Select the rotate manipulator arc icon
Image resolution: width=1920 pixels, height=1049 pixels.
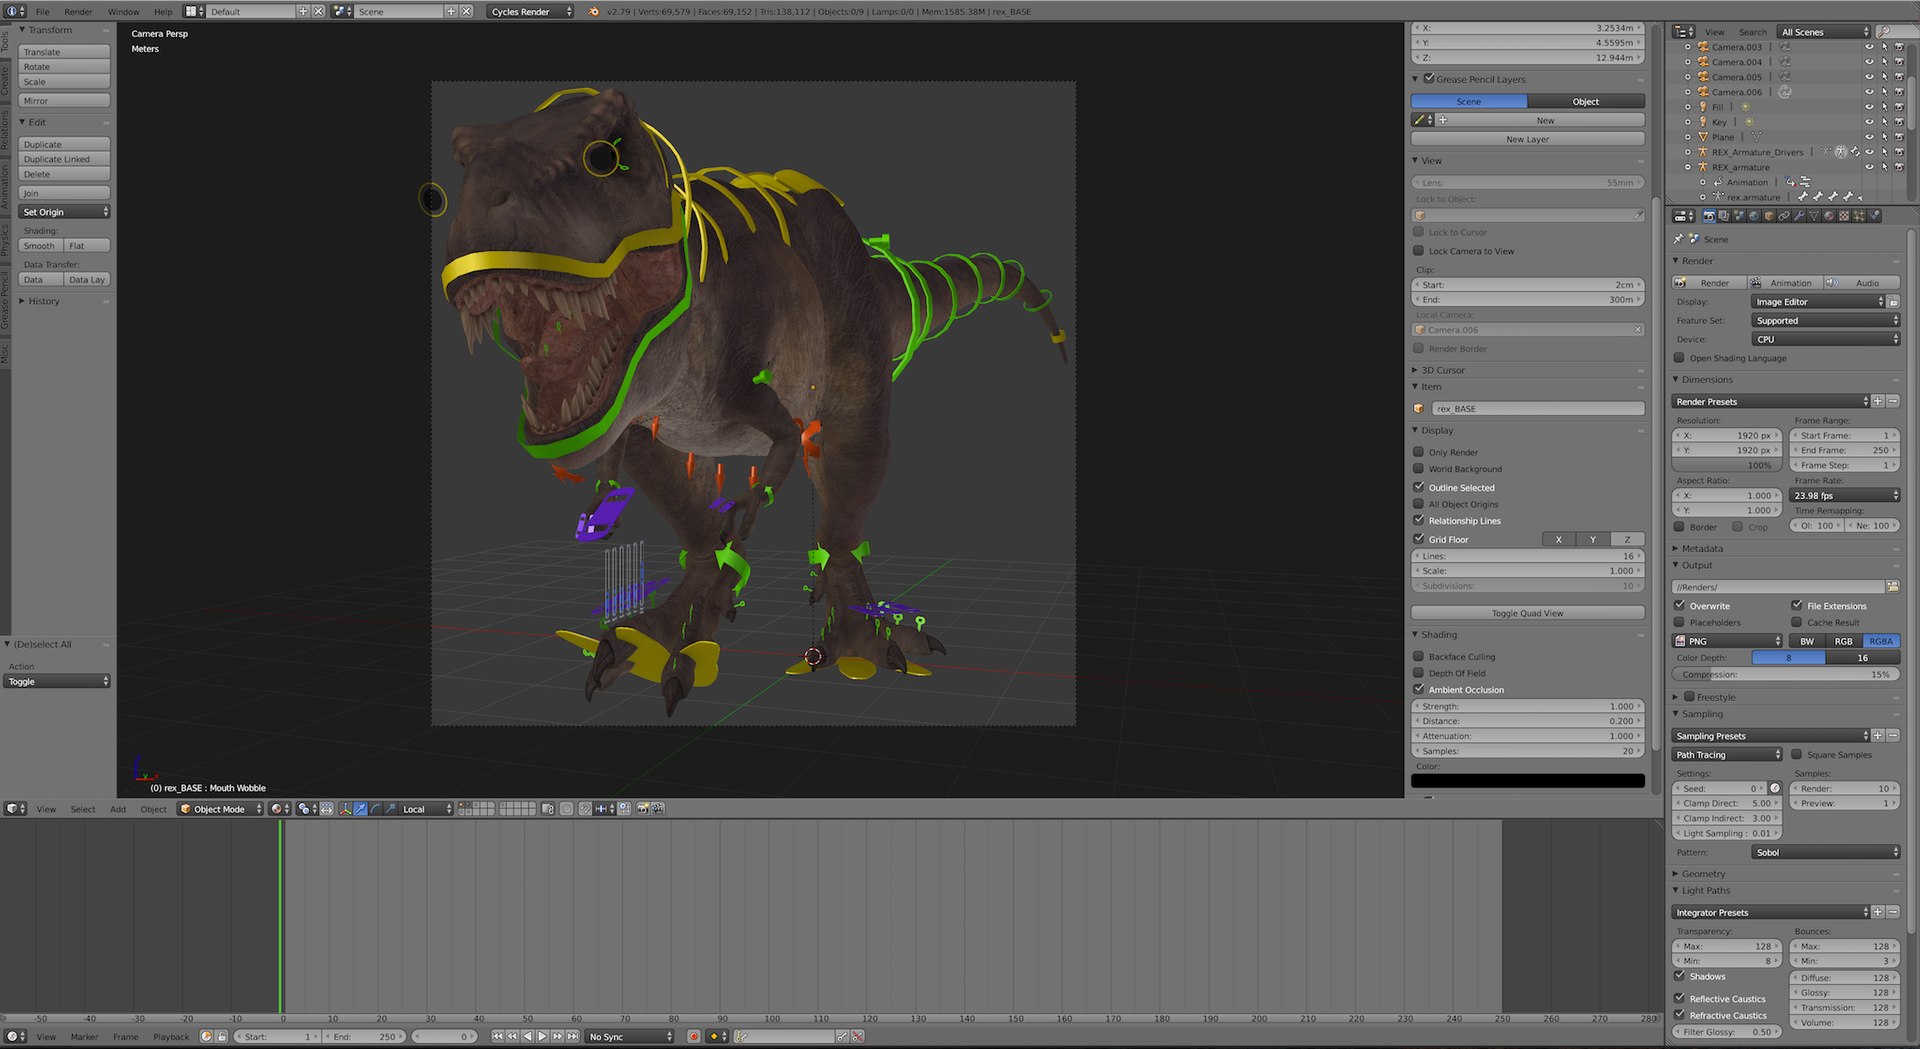(375, 809)
